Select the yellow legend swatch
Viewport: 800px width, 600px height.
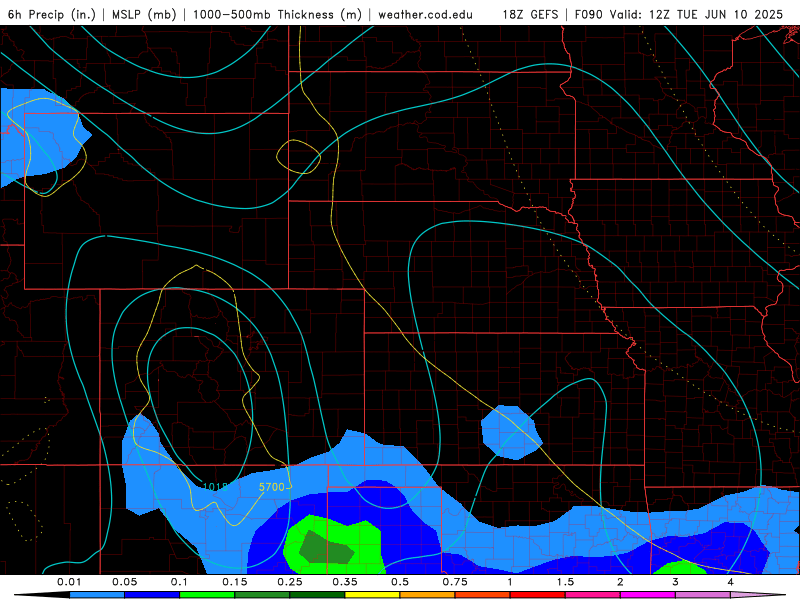pos(372,595)
